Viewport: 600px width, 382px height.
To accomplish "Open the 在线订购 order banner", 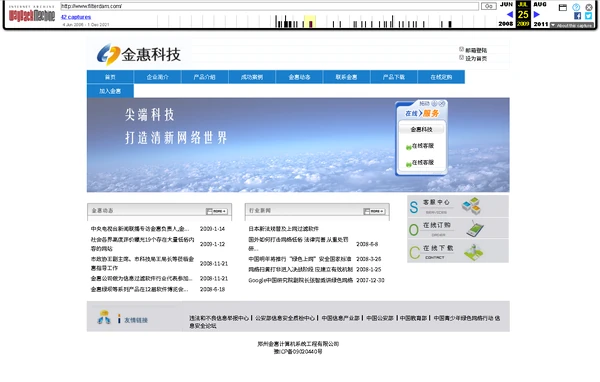I will pyautogui.click(x=458, y=229).
